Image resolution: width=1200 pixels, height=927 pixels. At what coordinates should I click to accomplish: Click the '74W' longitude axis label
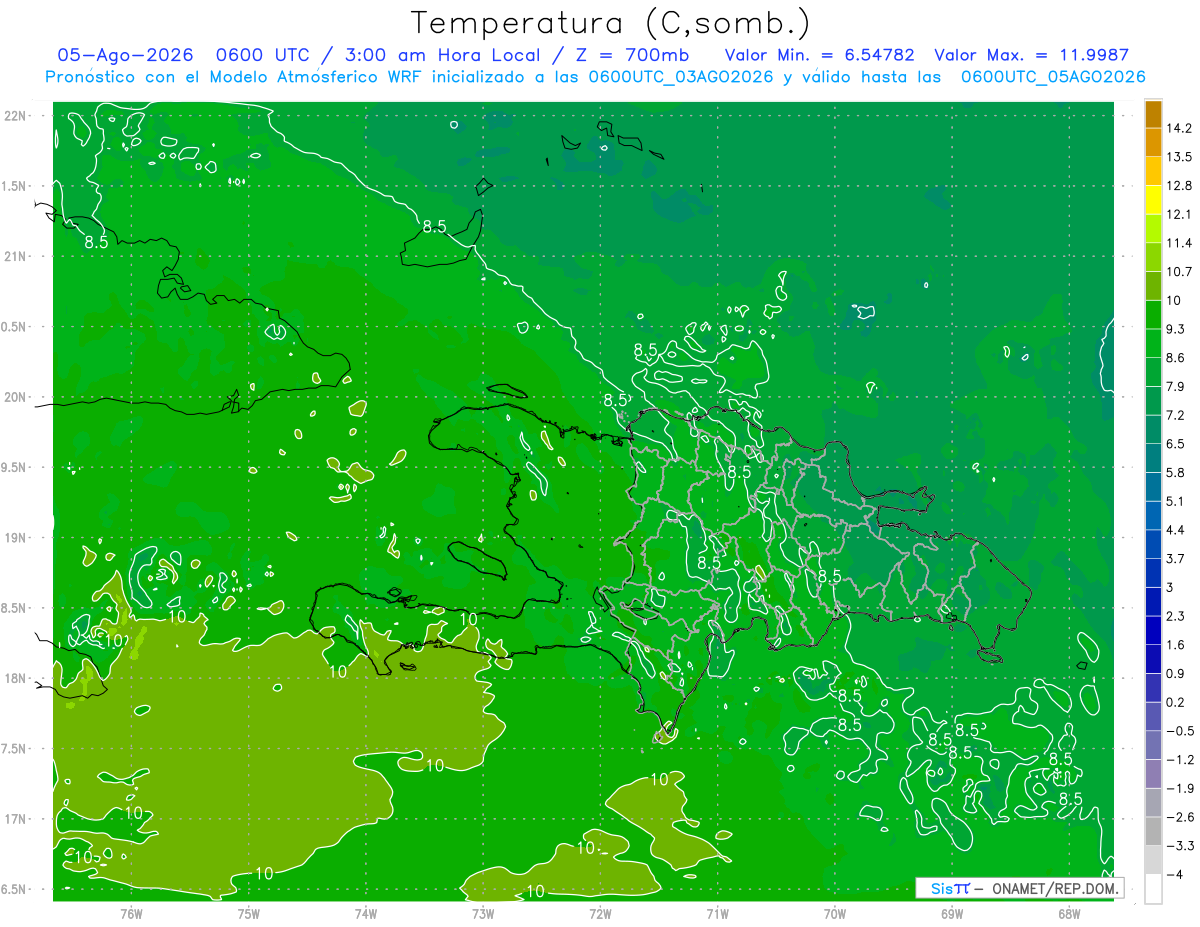tap(366, 913)
